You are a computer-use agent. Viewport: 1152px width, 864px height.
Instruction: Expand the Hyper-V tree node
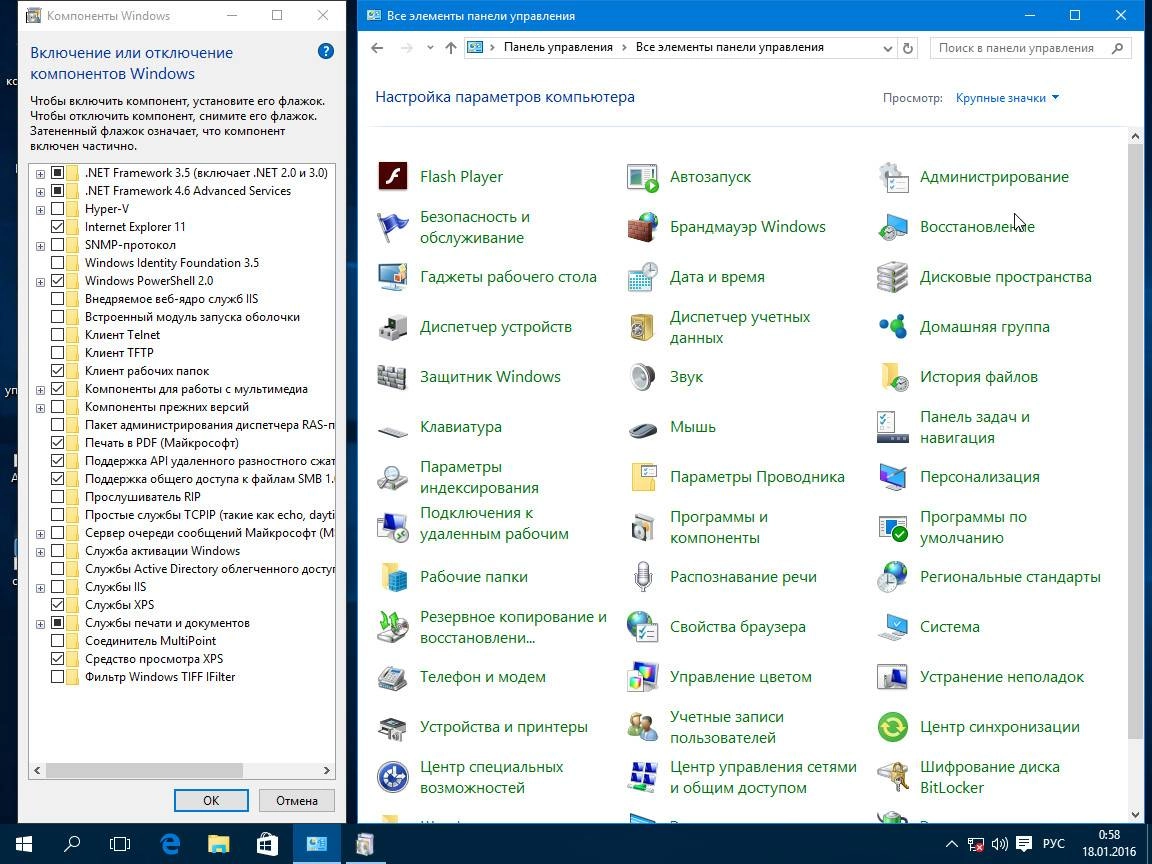click(x=40, y=209)
